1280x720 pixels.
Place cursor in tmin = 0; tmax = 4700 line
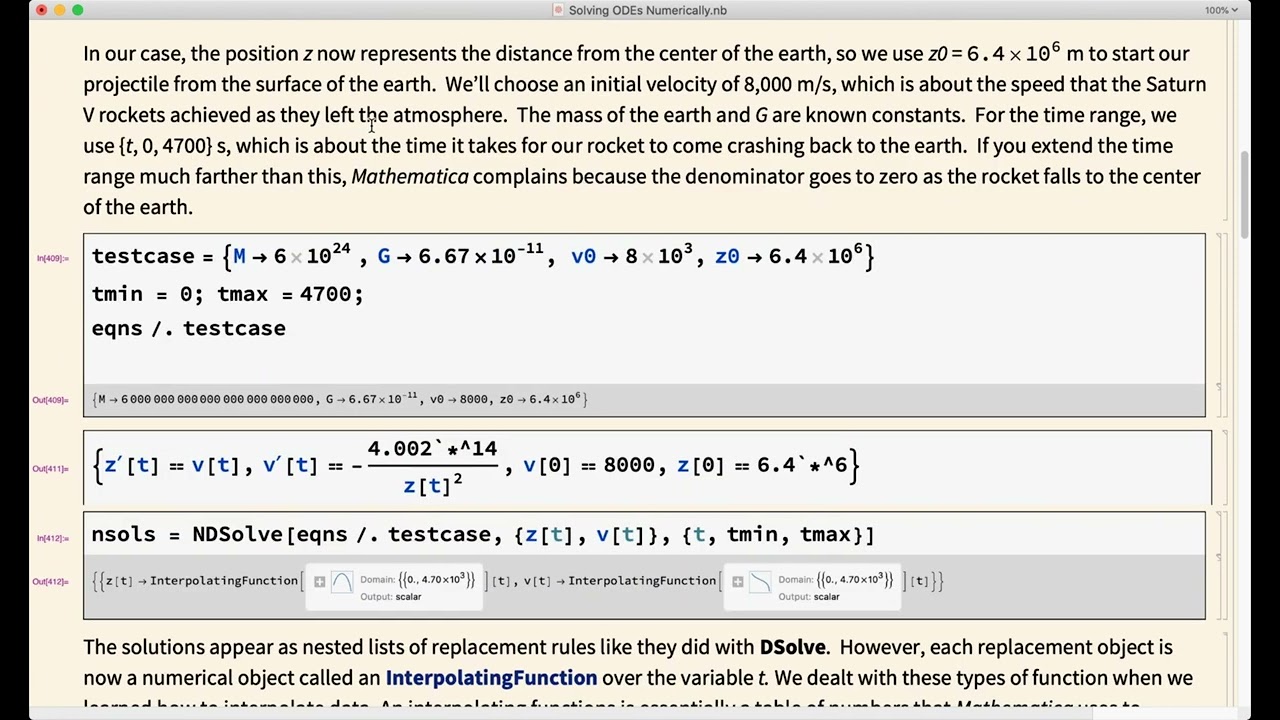pos(227,294)
